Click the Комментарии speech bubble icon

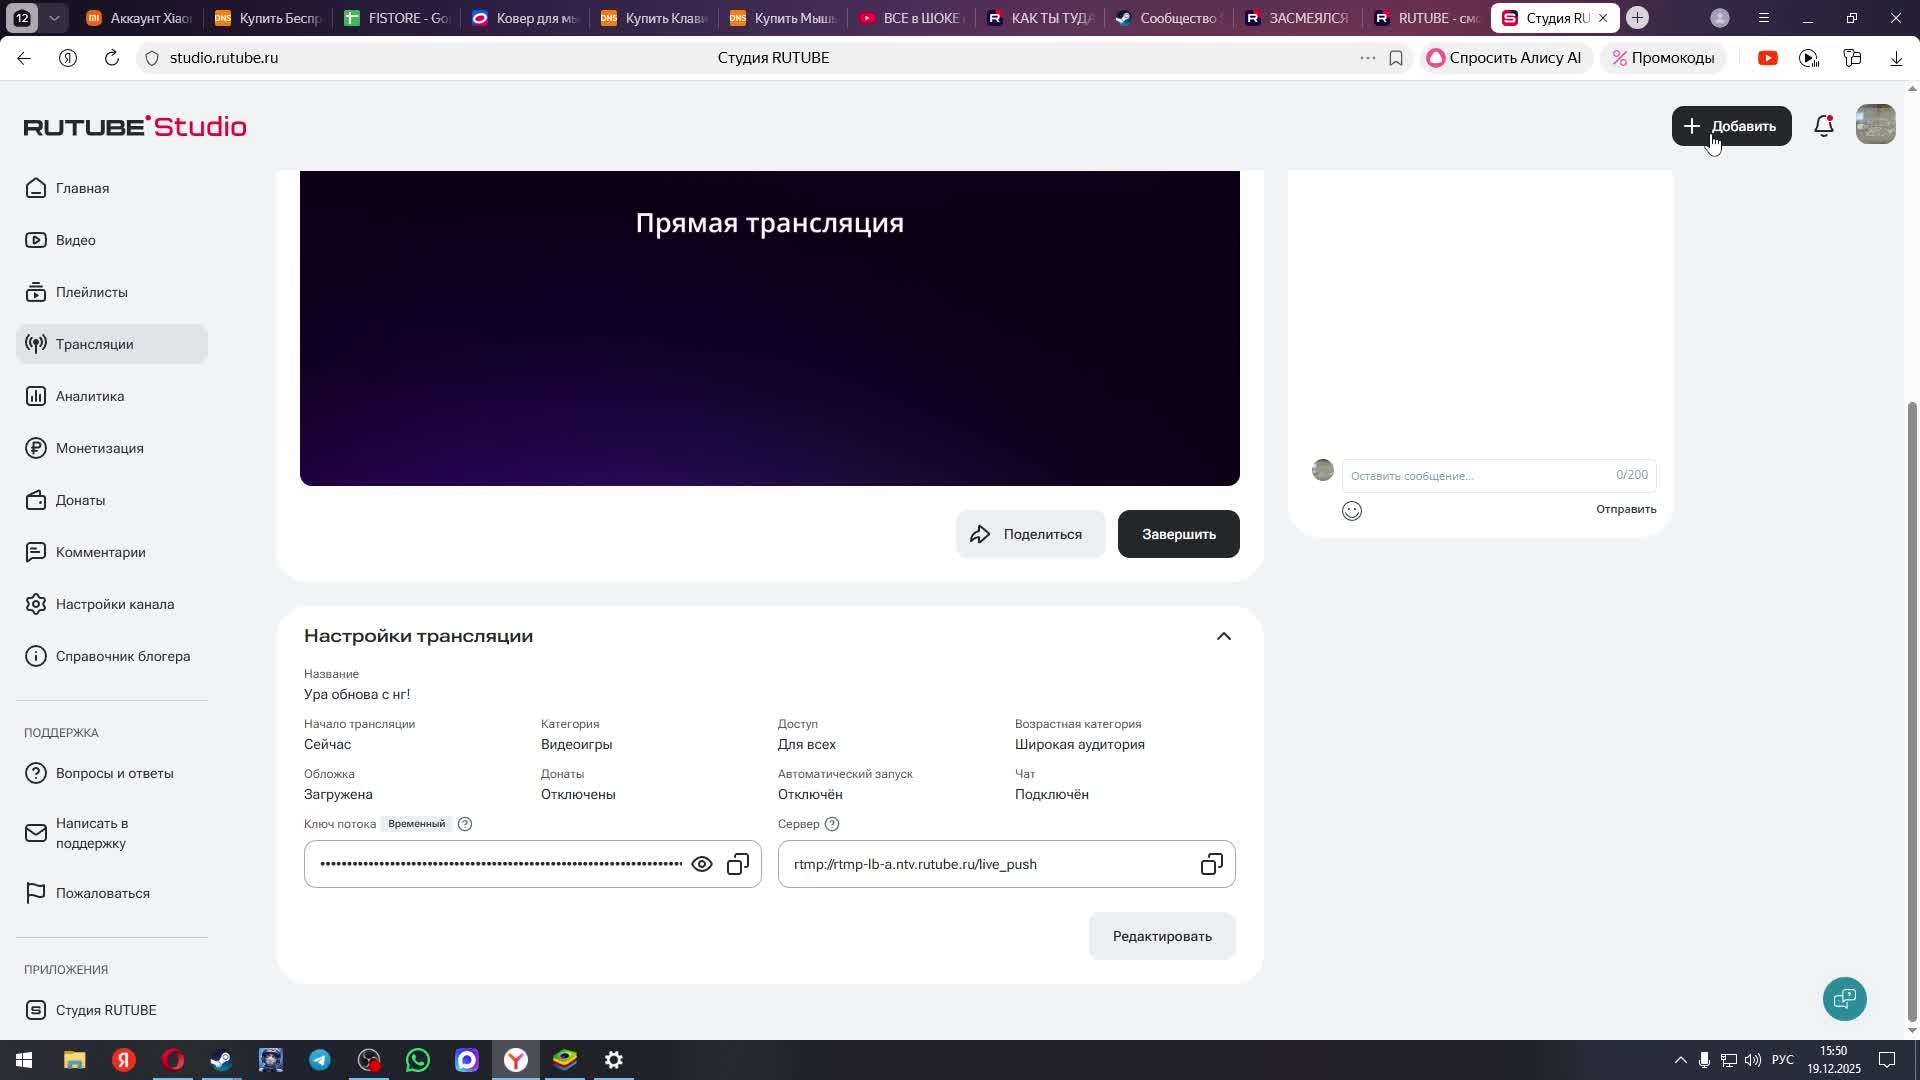point(36,552)
